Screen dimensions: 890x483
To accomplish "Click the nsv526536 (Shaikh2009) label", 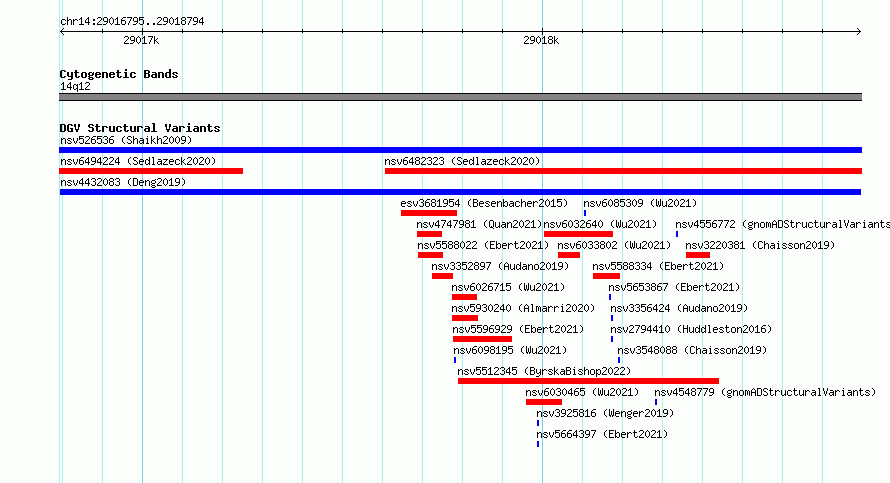I will pos(126,140).
